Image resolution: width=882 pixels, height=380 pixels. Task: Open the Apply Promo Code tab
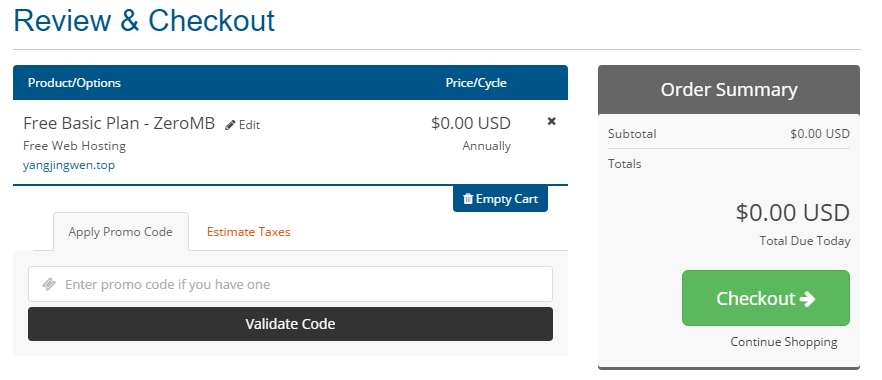[120, 232]
